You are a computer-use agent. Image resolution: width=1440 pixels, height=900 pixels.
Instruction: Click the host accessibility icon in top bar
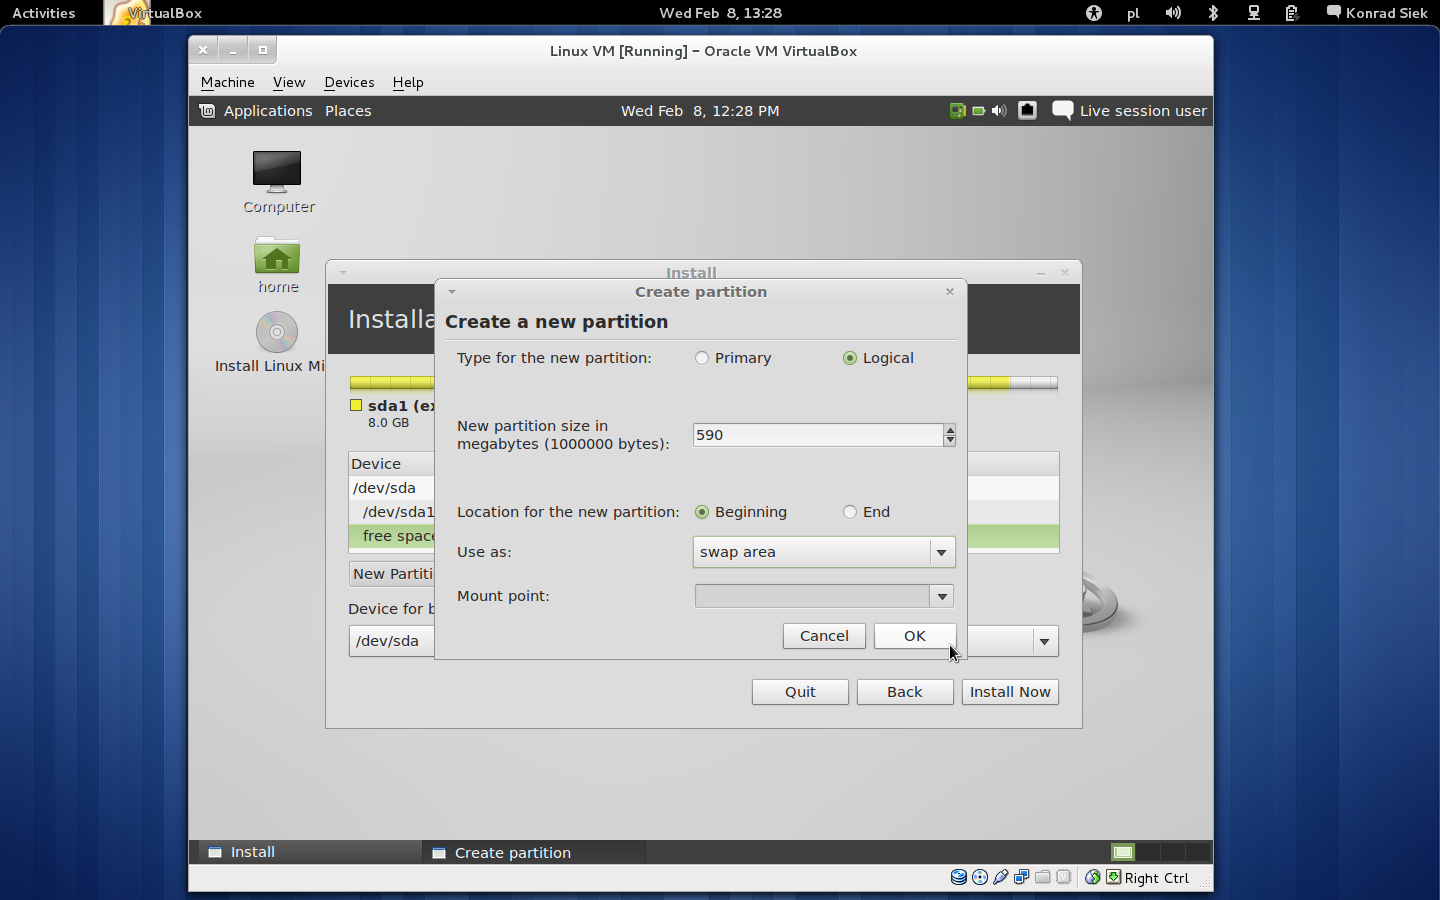click(1094, 13)
